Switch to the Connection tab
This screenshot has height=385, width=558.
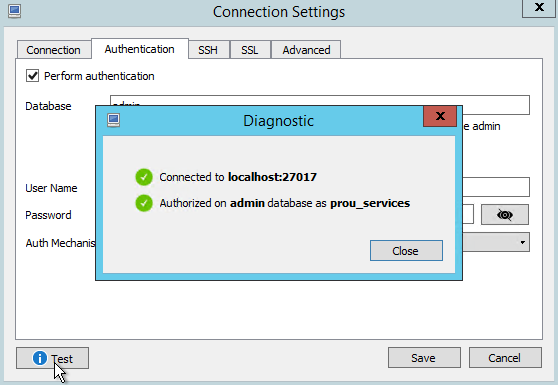pos(53,50)
